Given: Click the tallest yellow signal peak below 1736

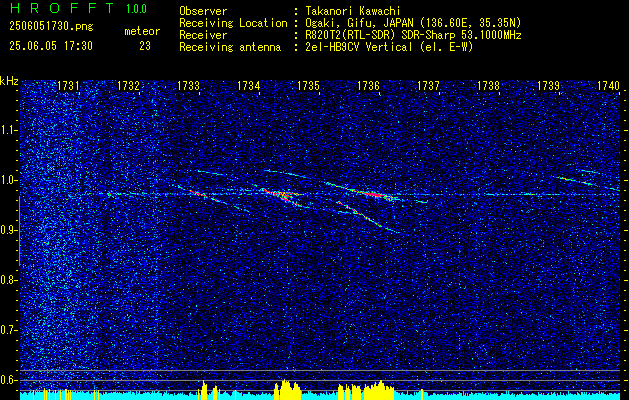Looking at the screenshot, I should pyautogui.click(x=380, y=389).
